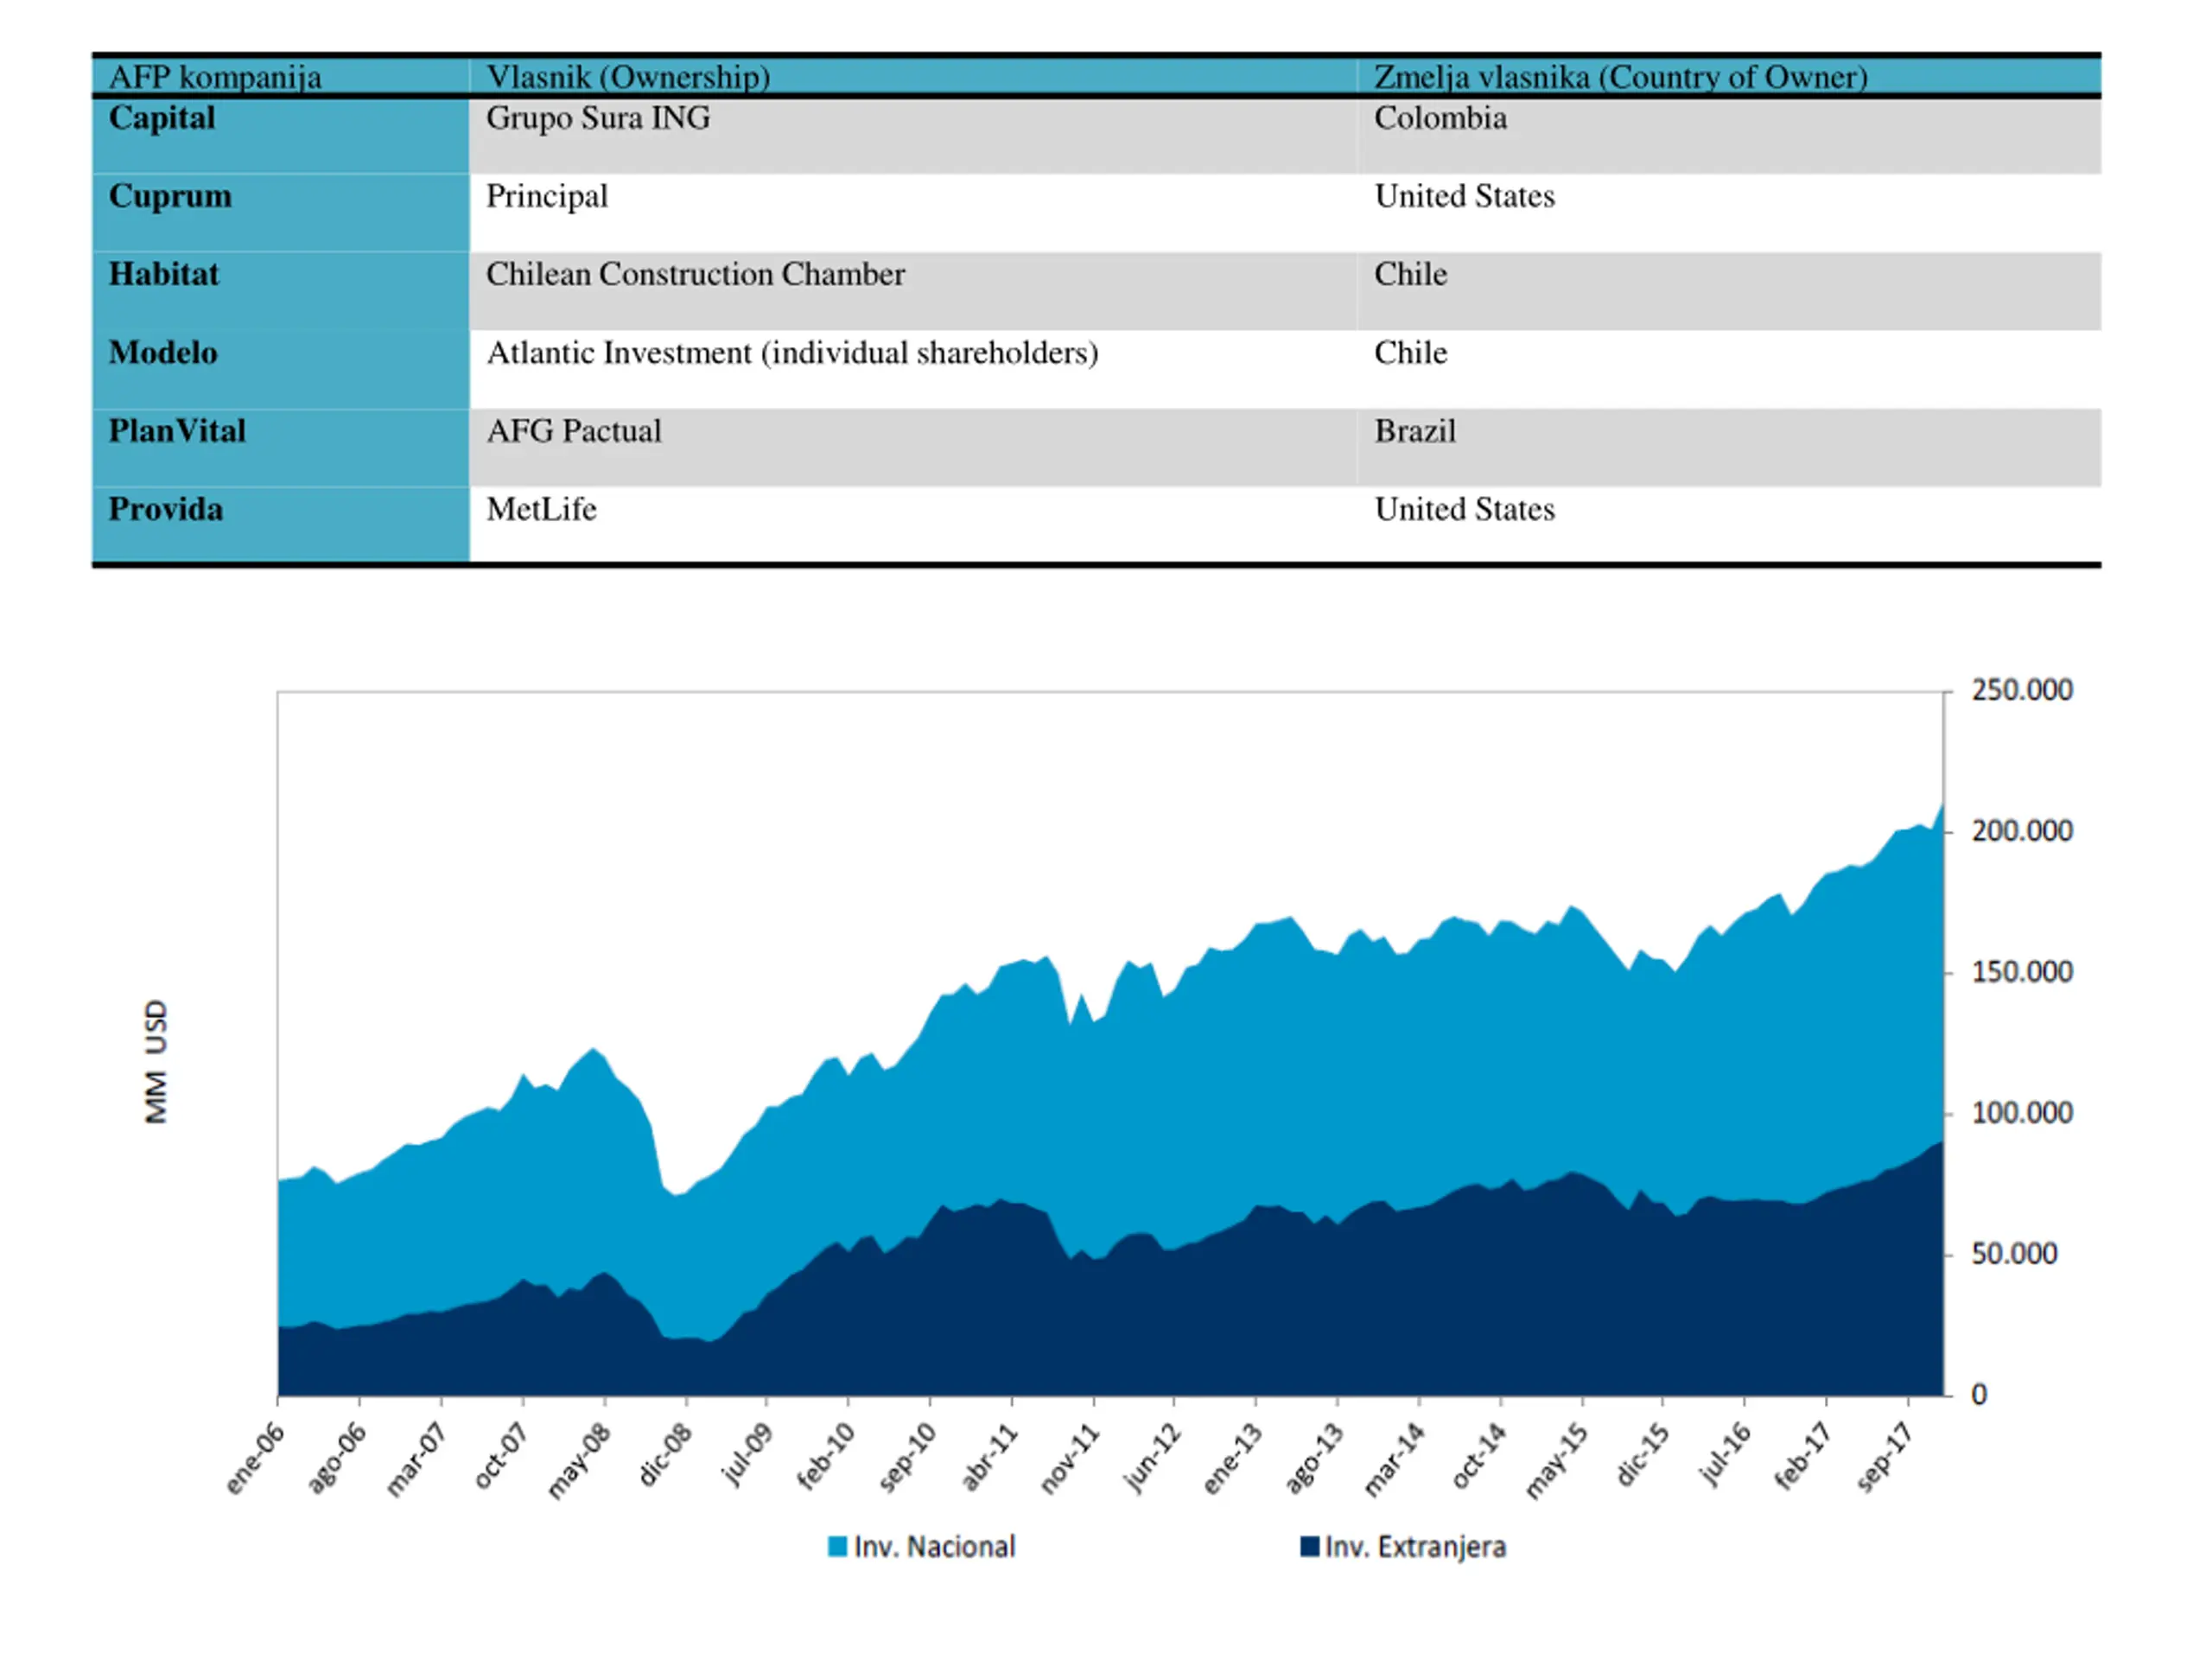The image size is (2212, 1659).
Task: Click the 'mar-14' date label
Action: coord(1394,1460)
